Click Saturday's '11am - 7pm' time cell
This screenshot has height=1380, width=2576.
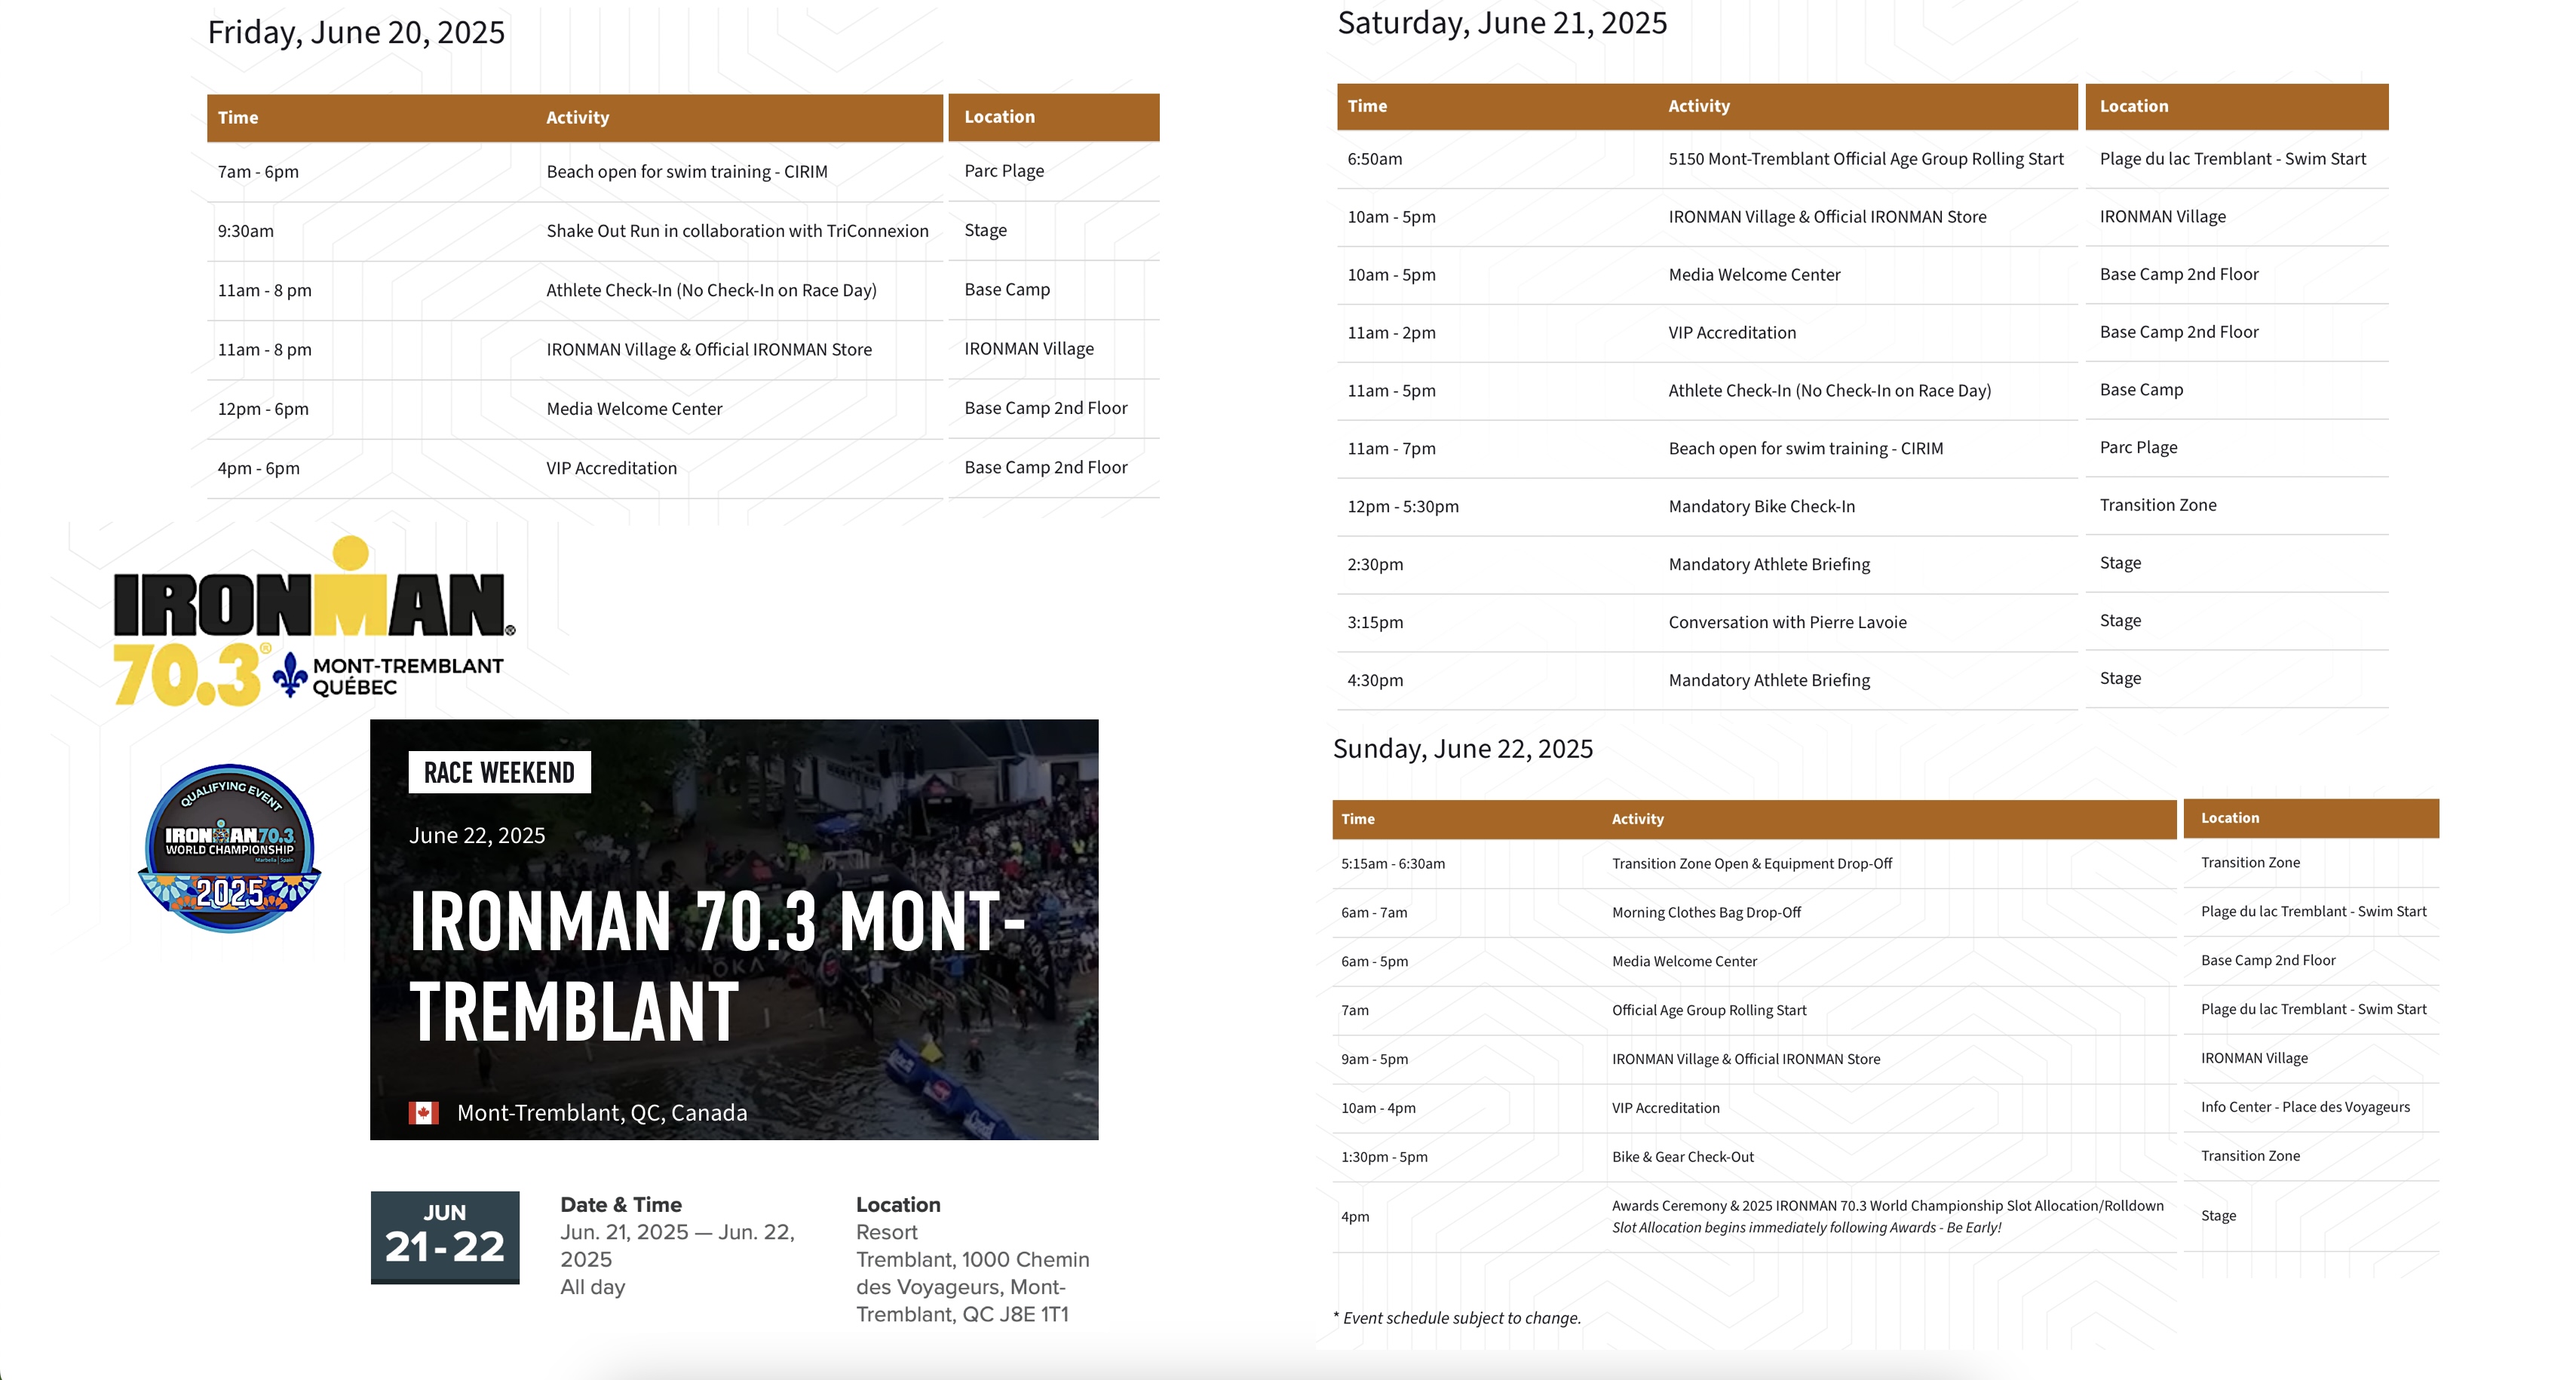(1391, 449)
